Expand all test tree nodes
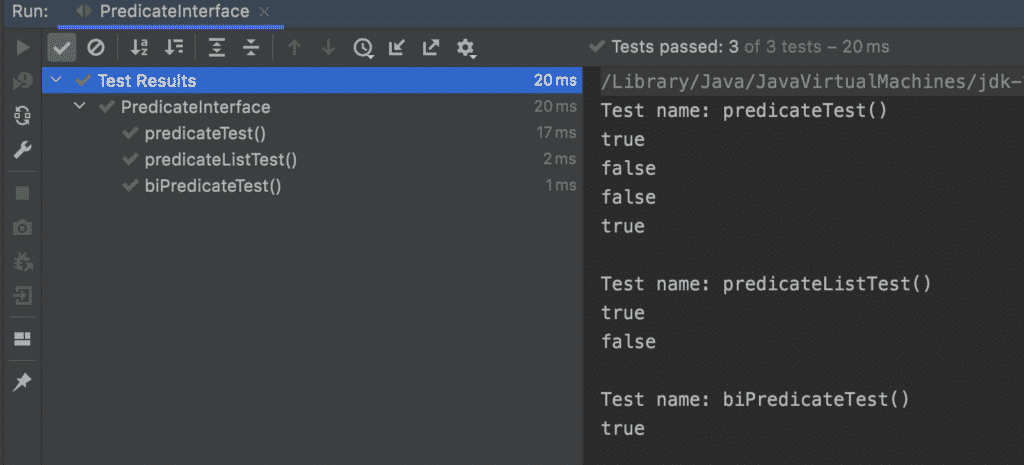The height and width of the screenshot is (465, 1024). coord(216,47)
